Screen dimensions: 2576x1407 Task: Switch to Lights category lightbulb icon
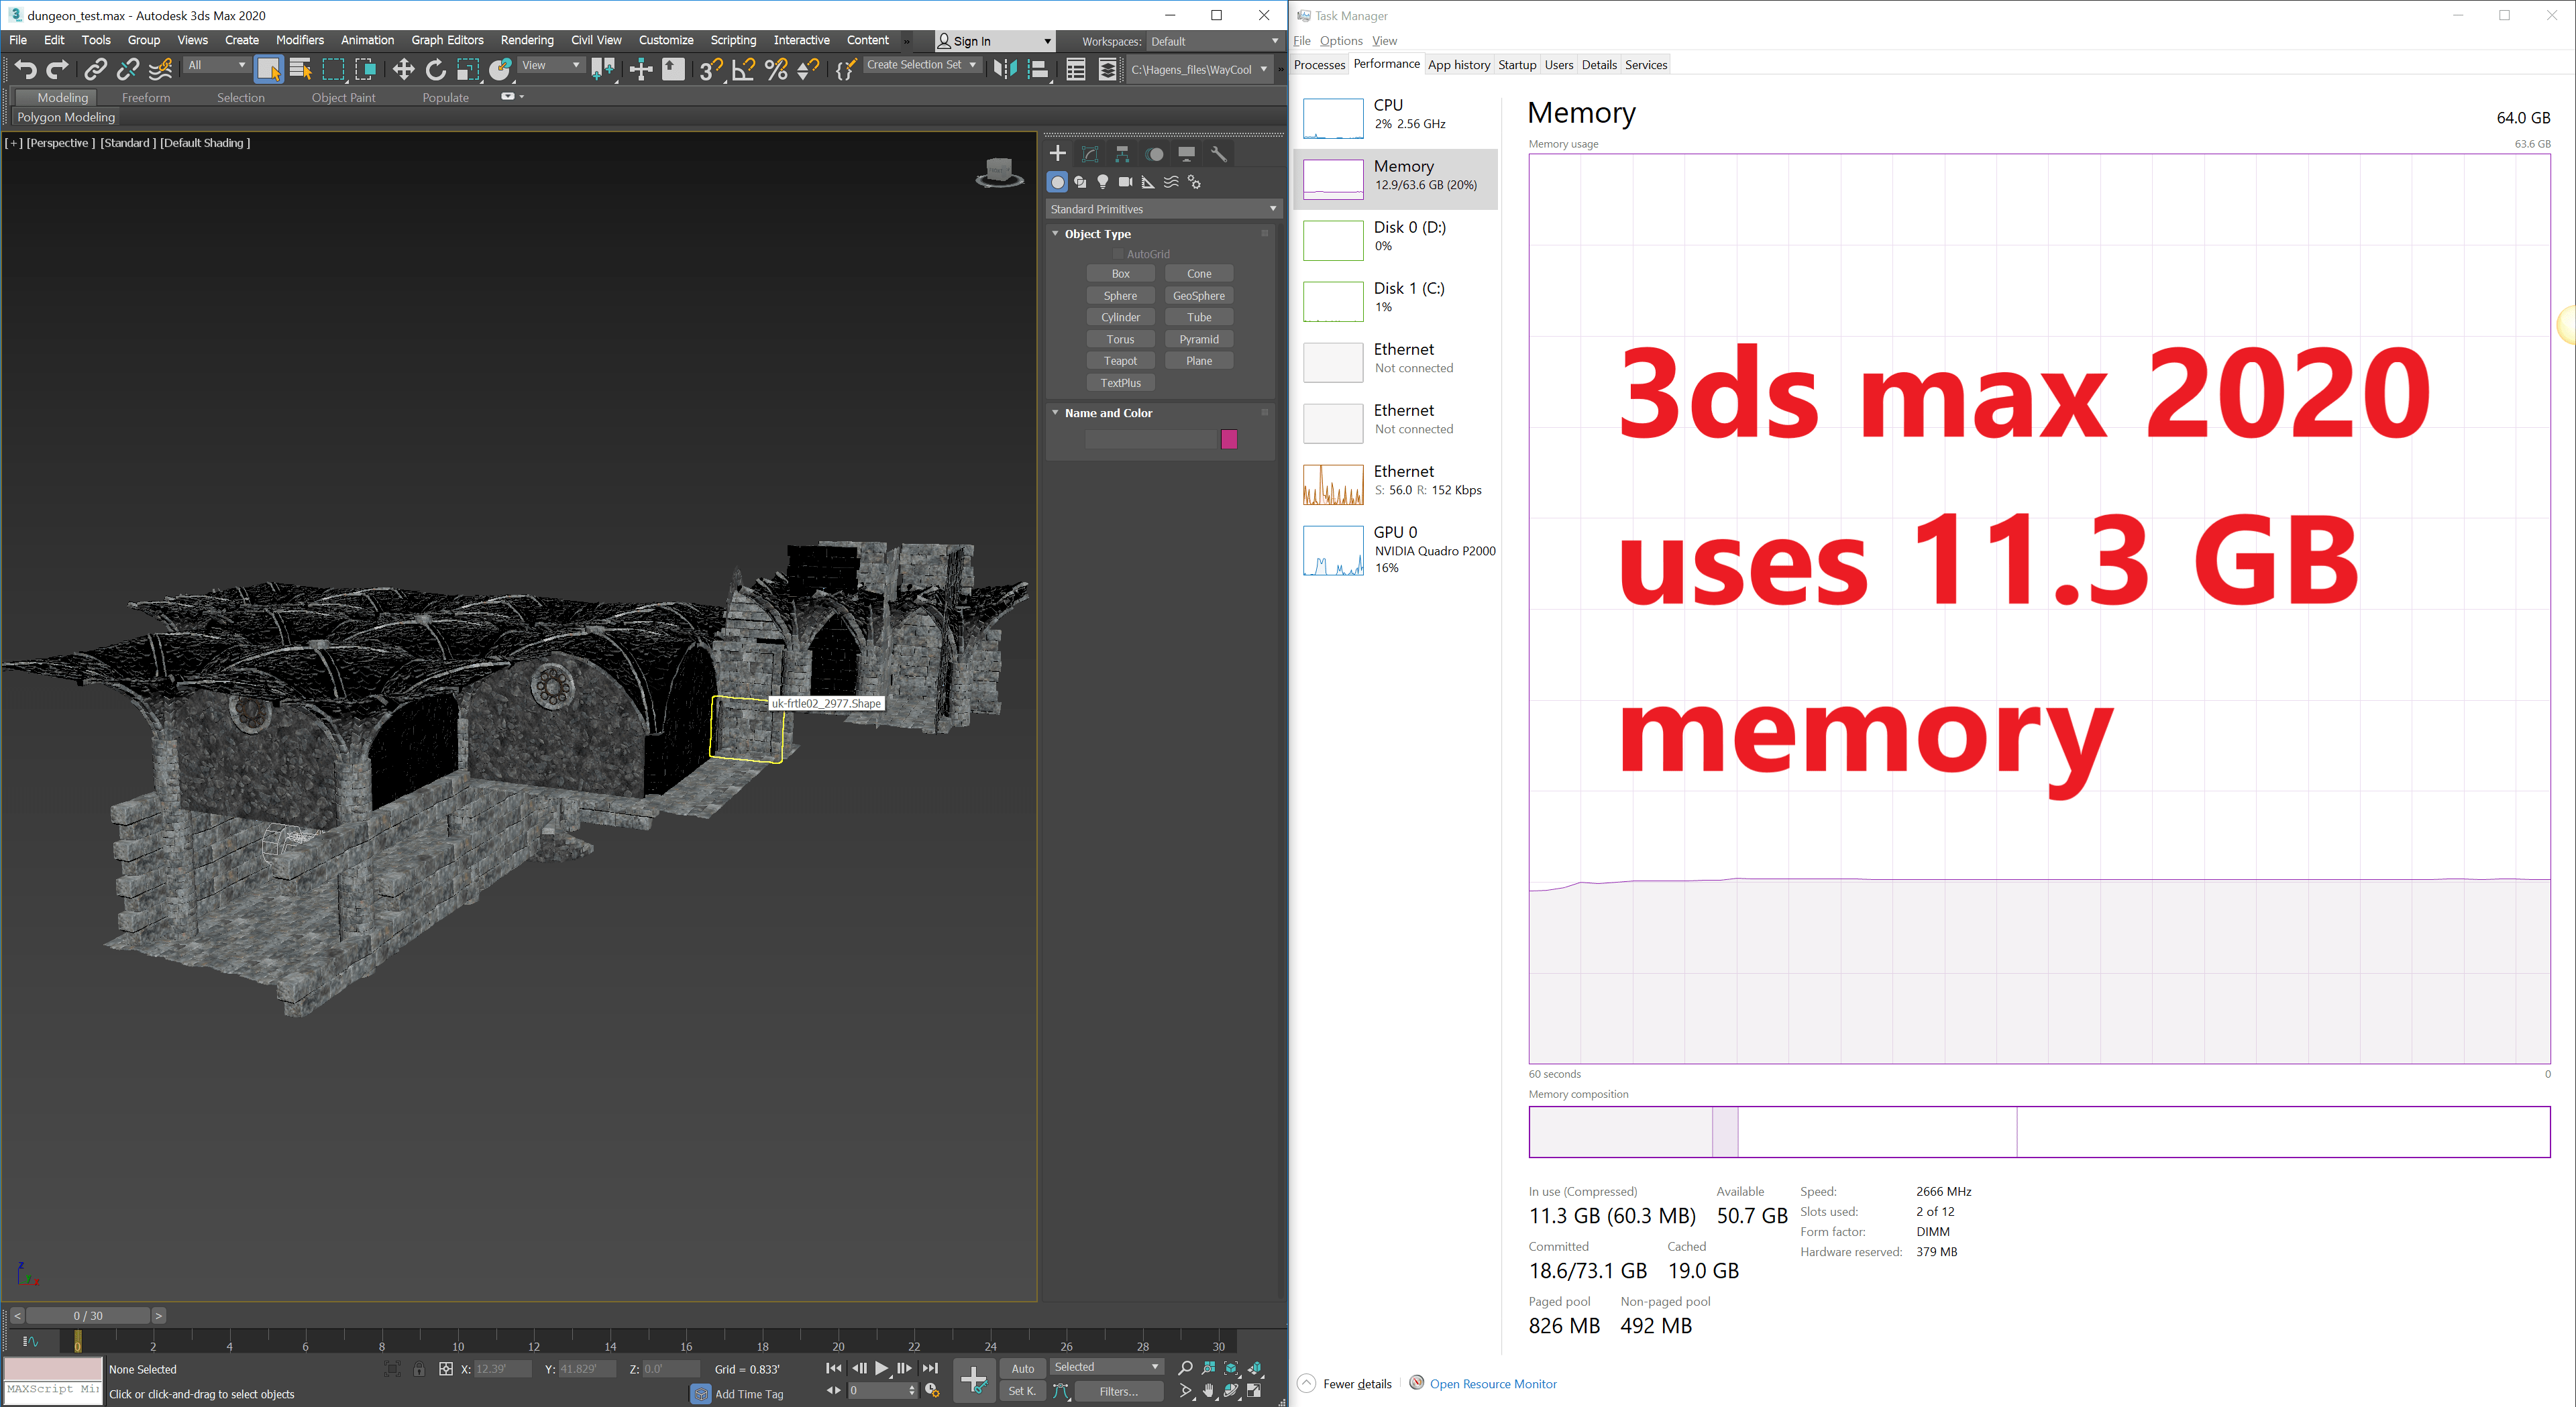point(1103,182)
